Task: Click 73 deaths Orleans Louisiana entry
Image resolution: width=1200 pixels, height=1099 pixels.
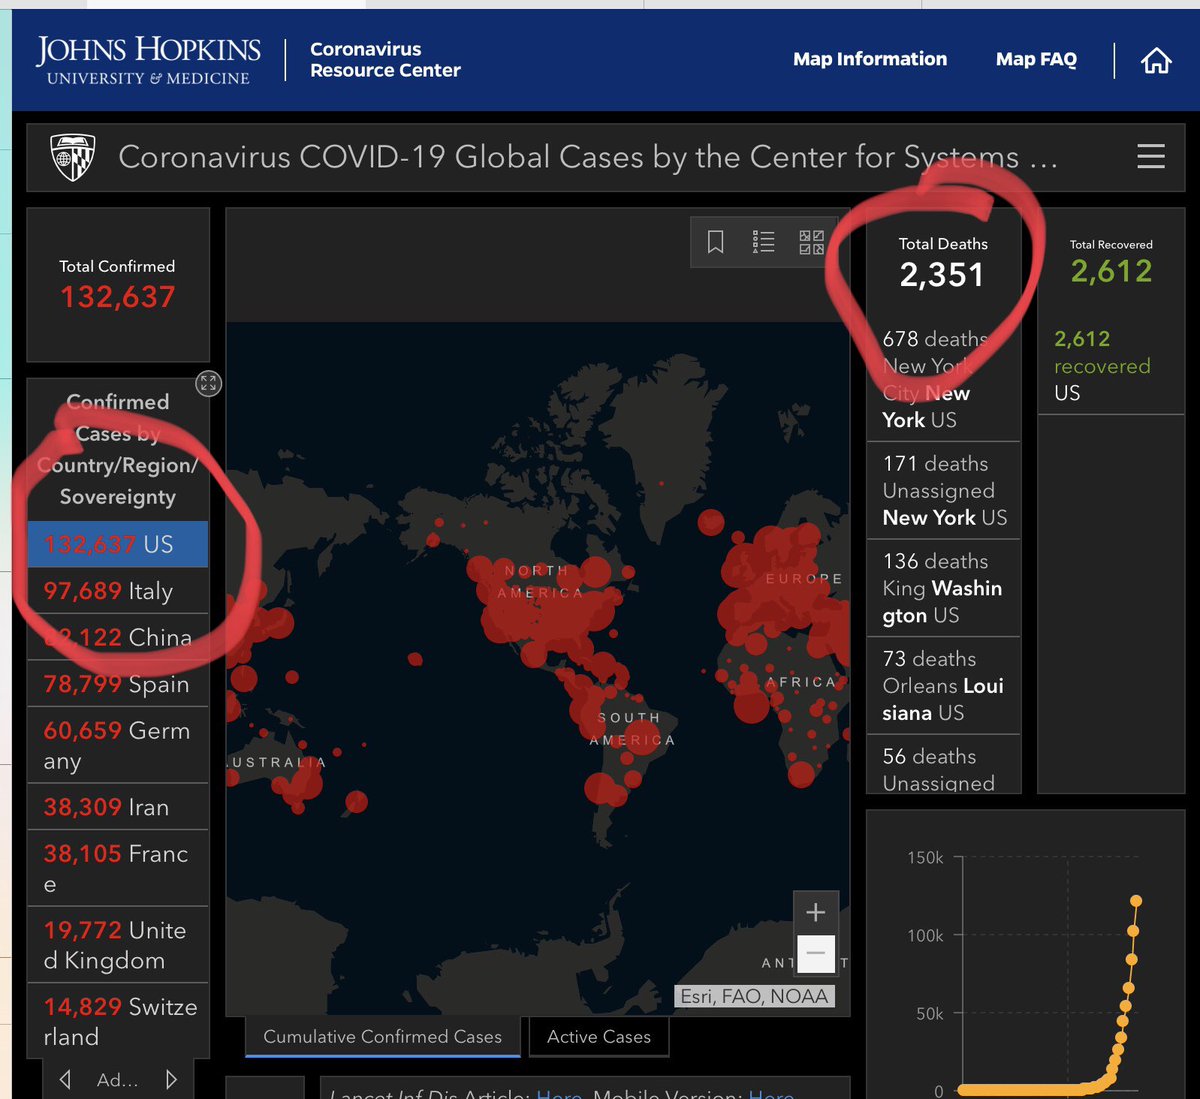Action: pos(943,685)
